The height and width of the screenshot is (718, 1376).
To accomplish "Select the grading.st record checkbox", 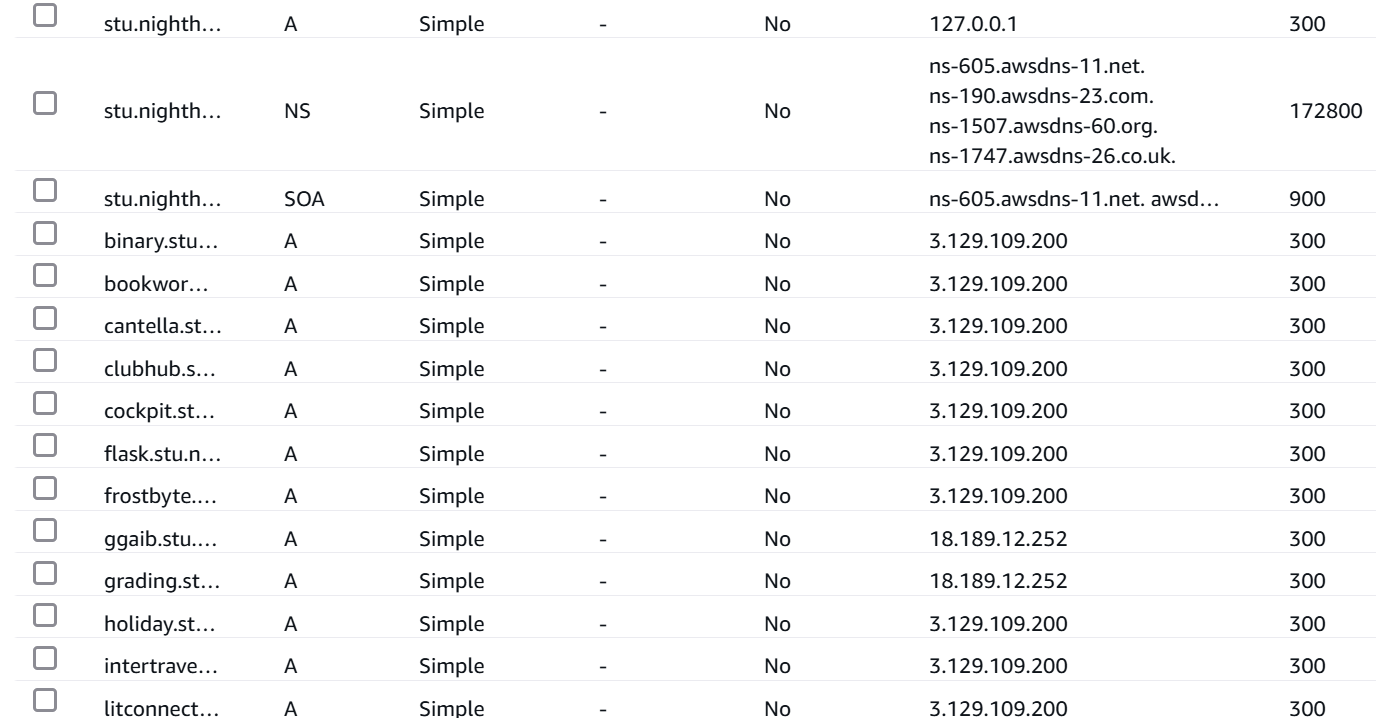I will coord(43,575).
